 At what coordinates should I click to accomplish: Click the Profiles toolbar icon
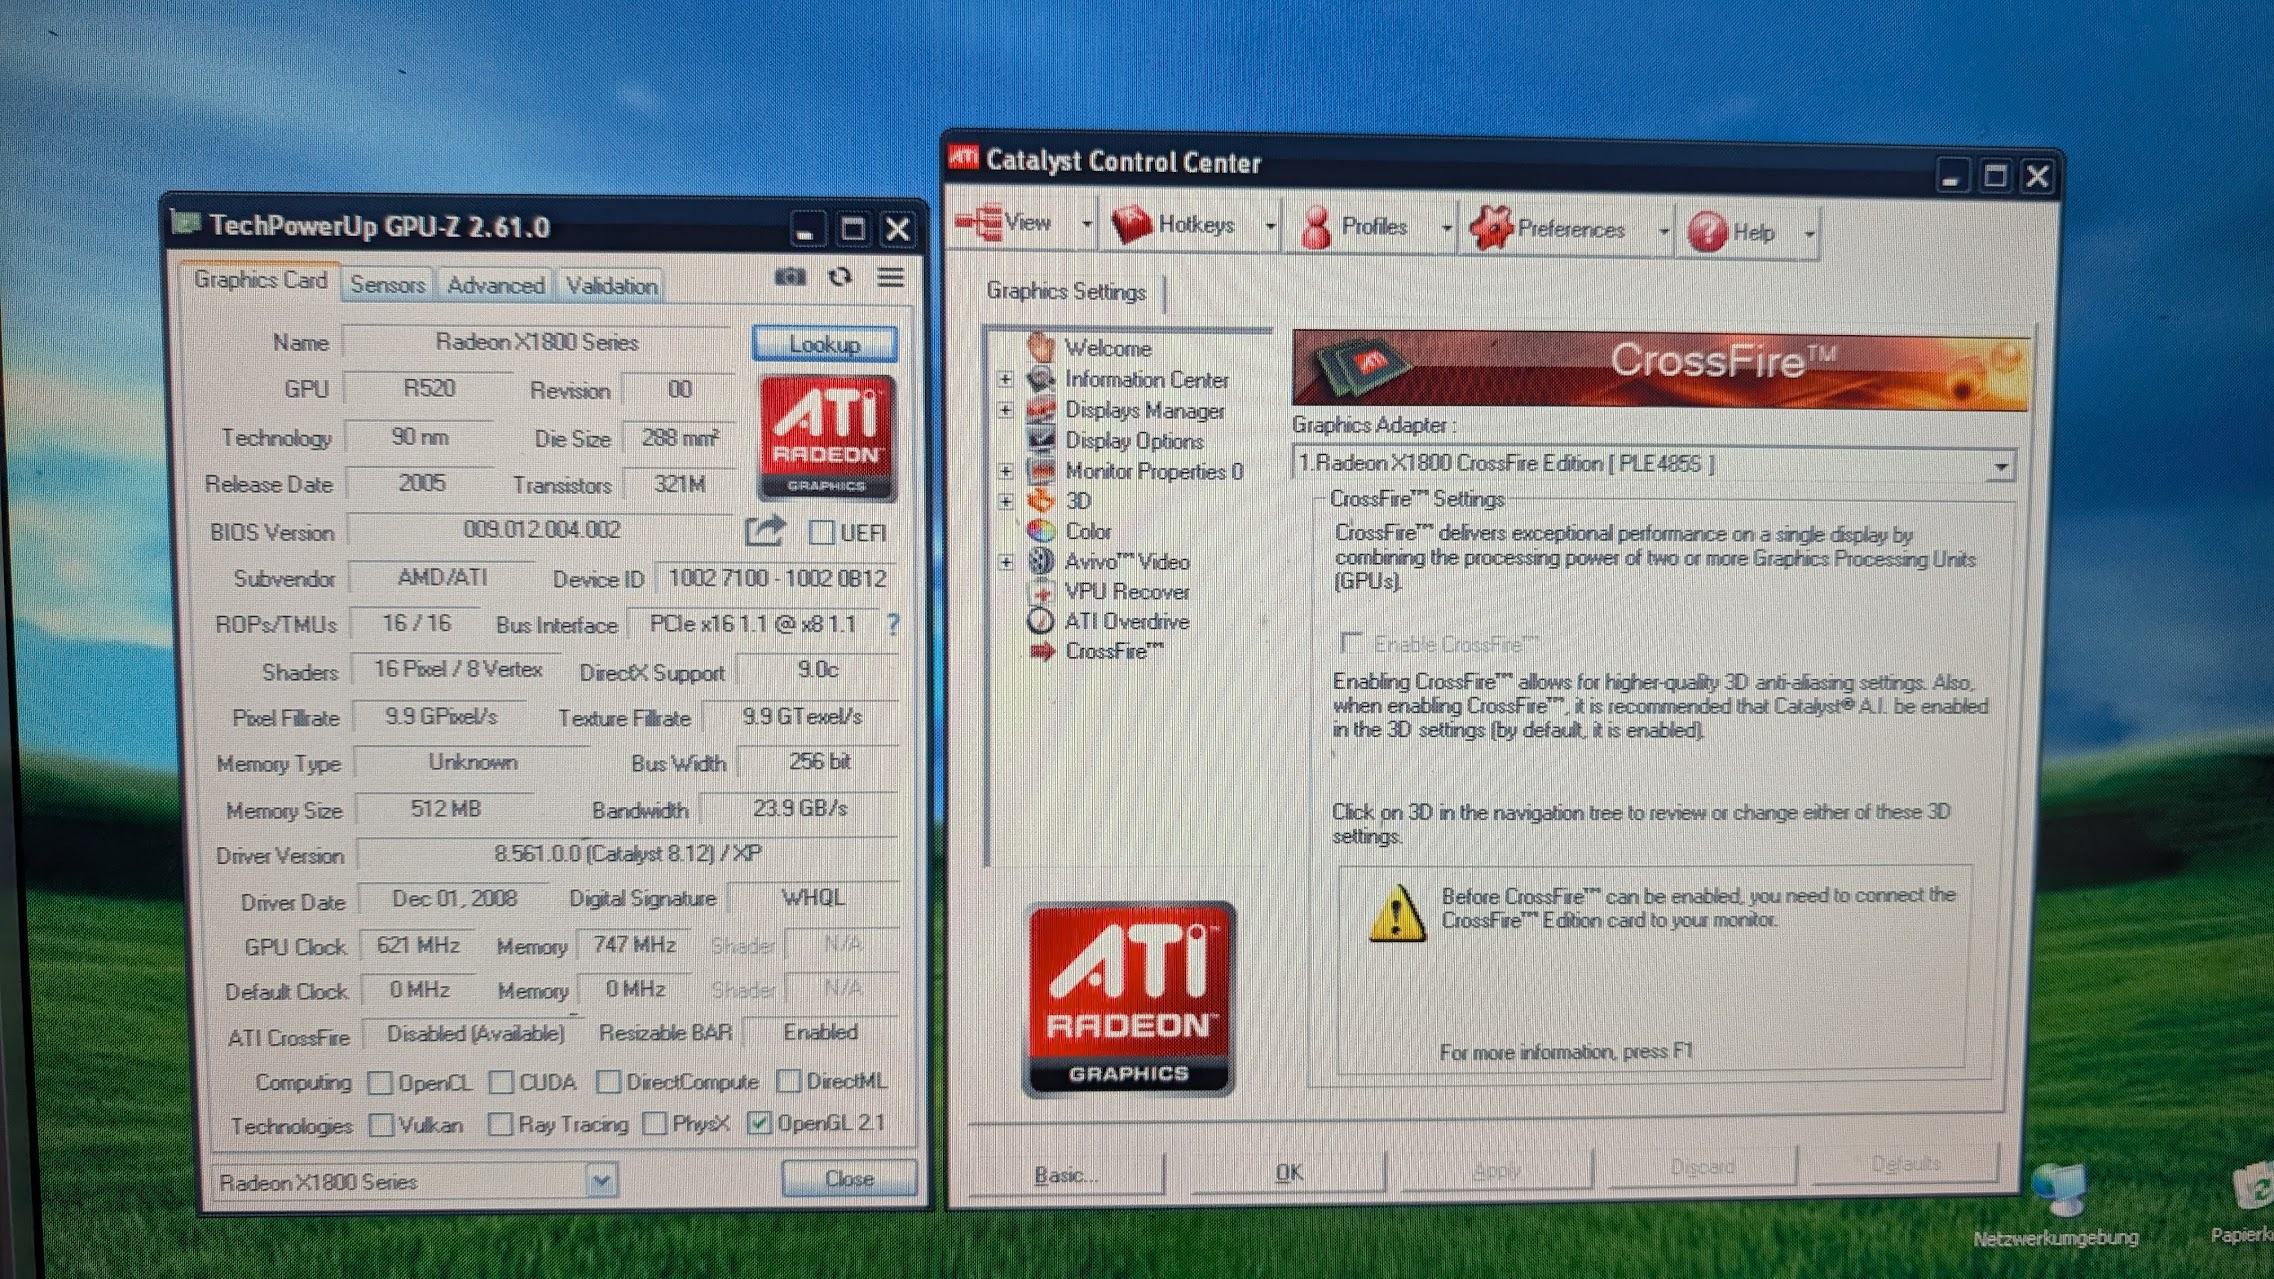coord(1316,228)
